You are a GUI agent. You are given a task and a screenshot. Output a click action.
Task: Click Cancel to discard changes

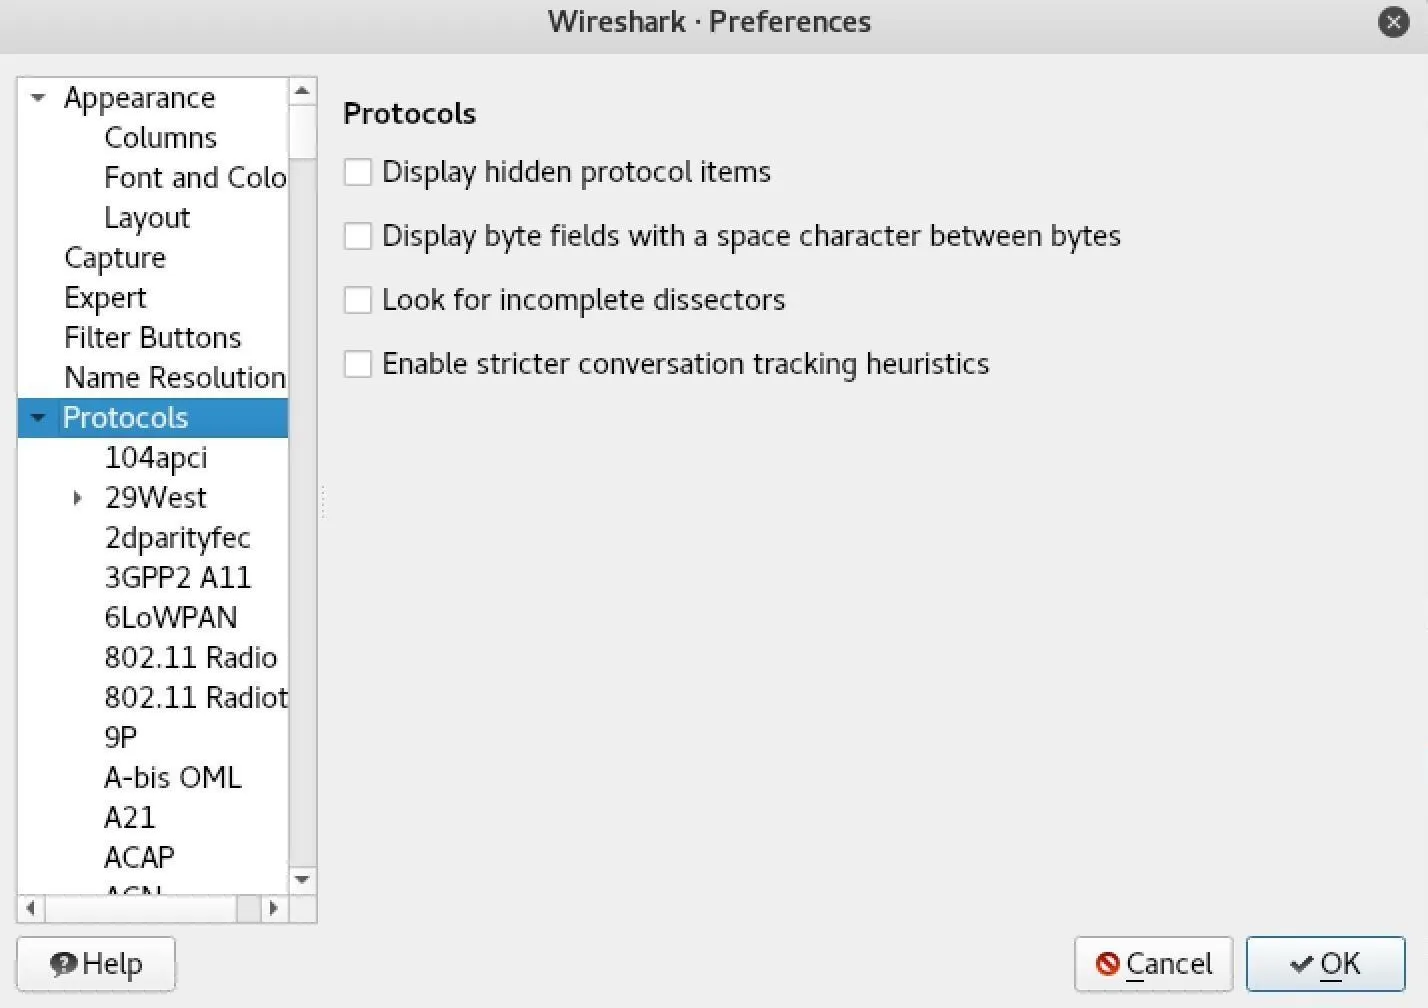(x=1153, y=964)
